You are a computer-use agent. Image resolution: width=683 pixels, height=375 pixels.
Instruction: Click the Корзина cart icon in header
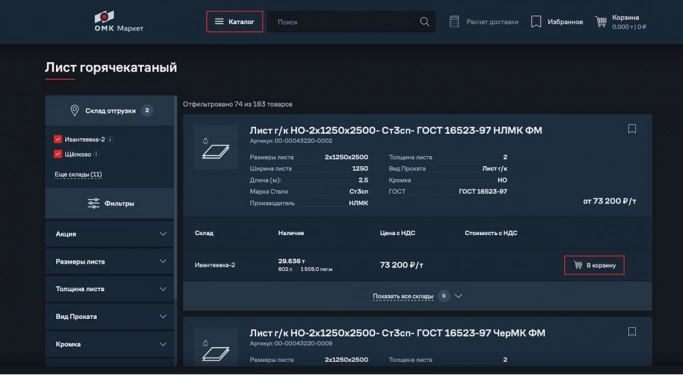[x=601, y=22]
